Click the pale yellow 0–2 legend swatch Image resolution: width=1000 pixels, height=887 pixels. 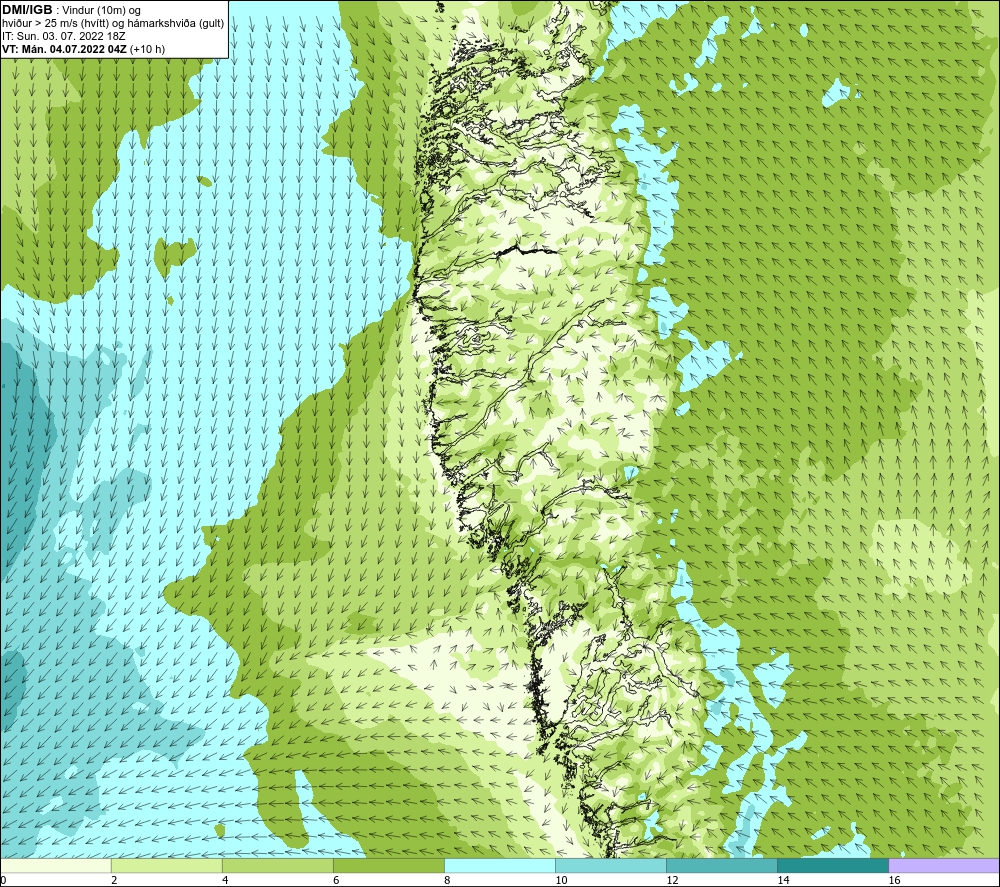[56, 865]
